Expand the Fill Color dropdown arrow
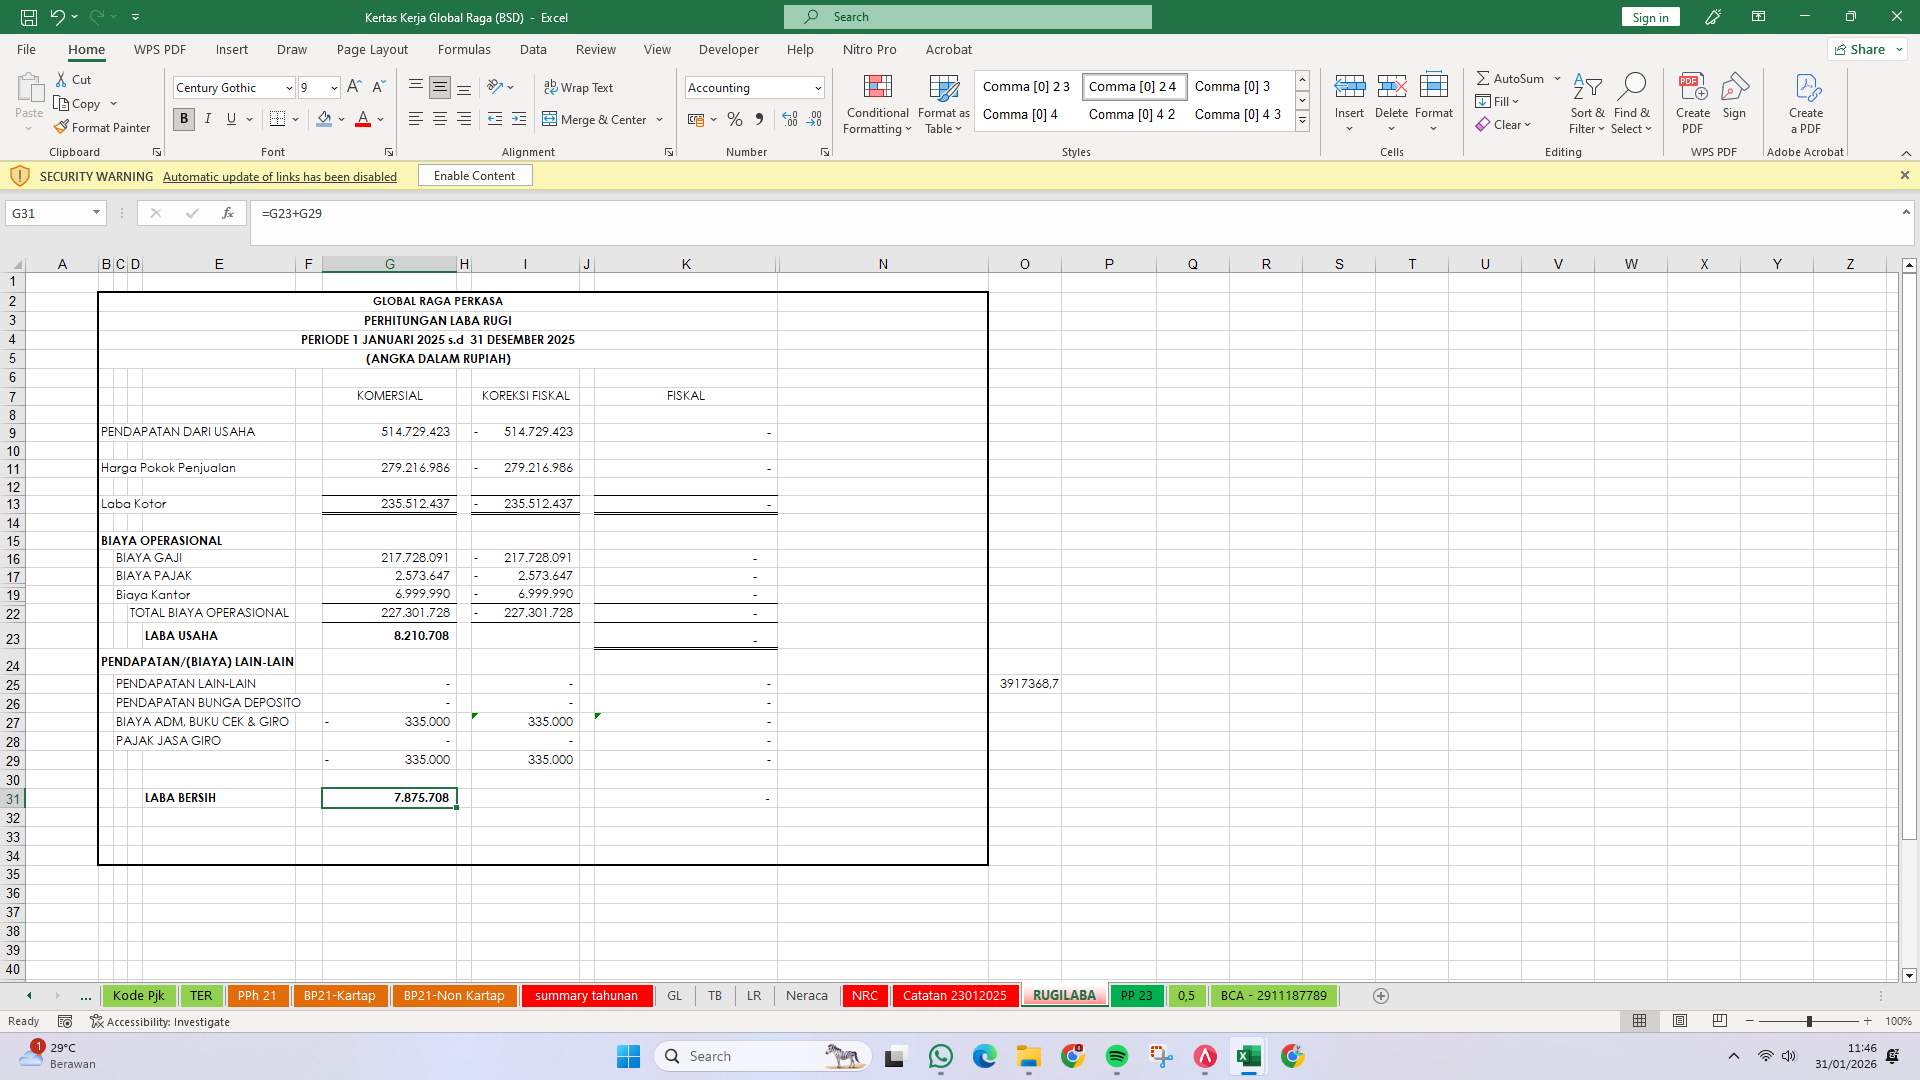 click(x=341, y=119)
